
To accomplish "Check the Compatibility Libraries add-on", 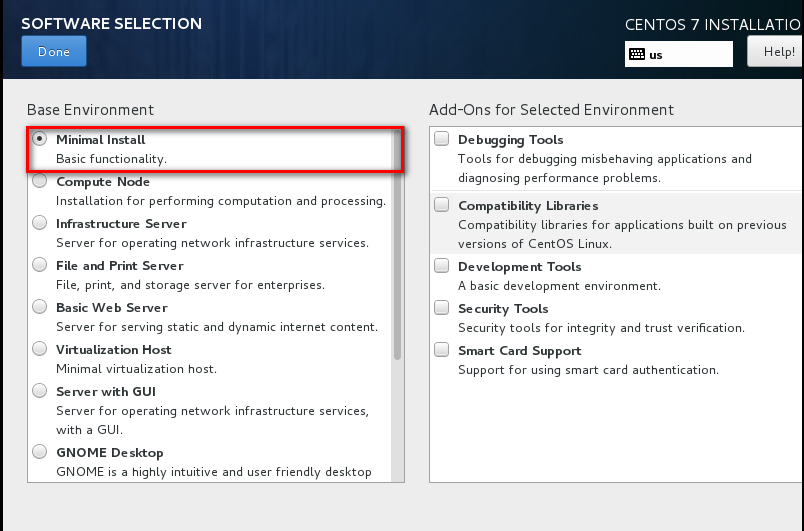I will click(x=442, y=205).
